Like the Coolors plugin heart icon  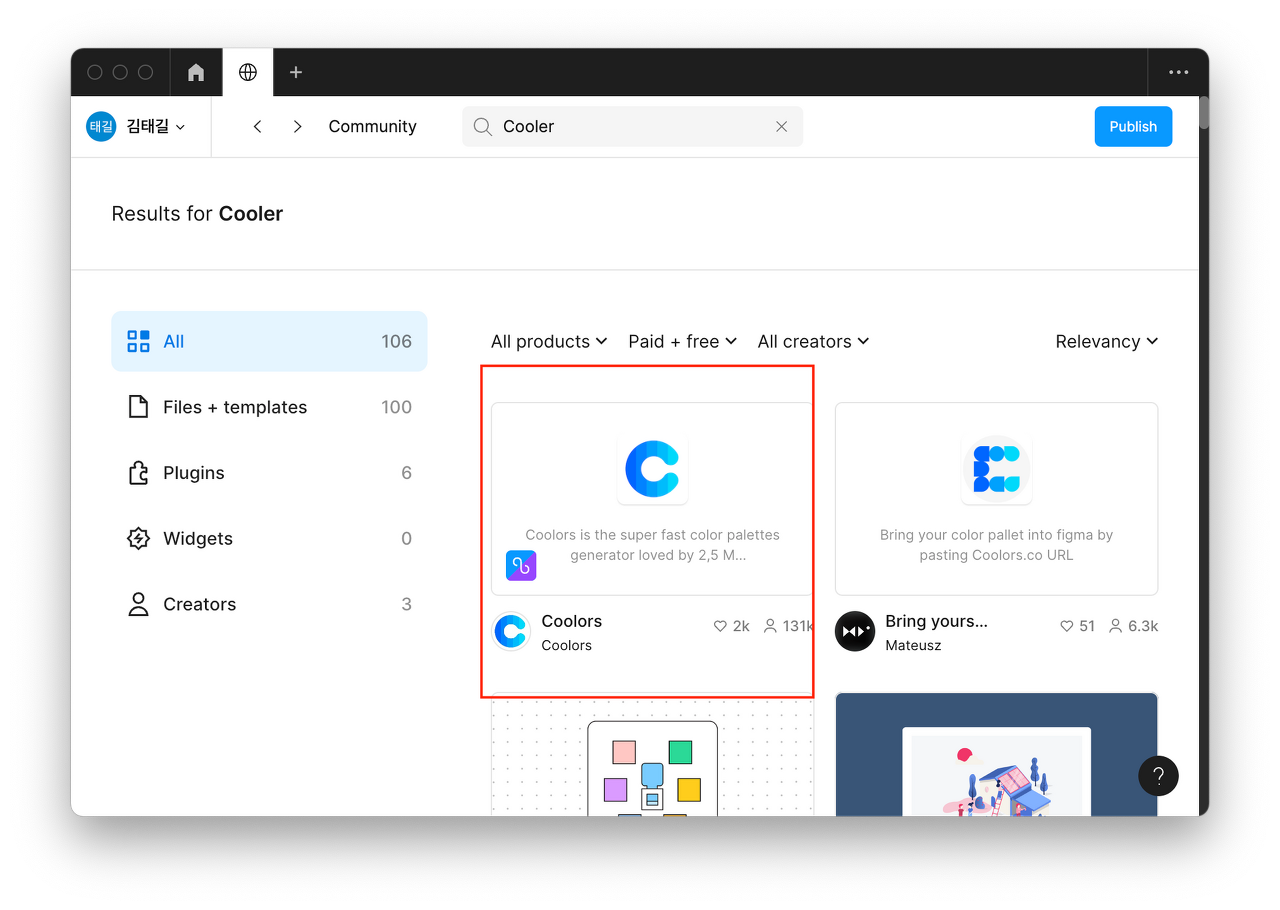click(x=720, y=626)
